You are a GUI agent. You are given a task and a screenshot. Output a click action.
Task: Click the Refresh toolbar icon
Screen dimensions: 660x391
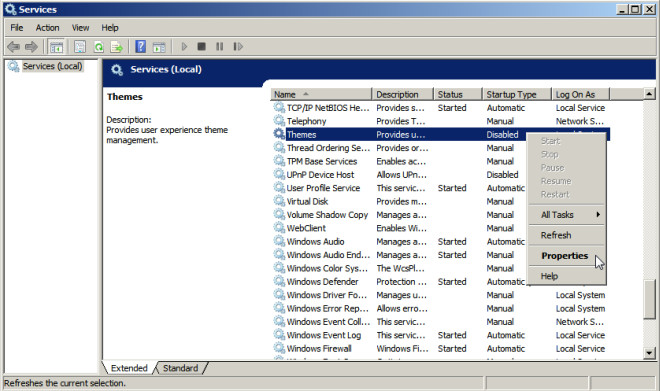tap(98, 47)
